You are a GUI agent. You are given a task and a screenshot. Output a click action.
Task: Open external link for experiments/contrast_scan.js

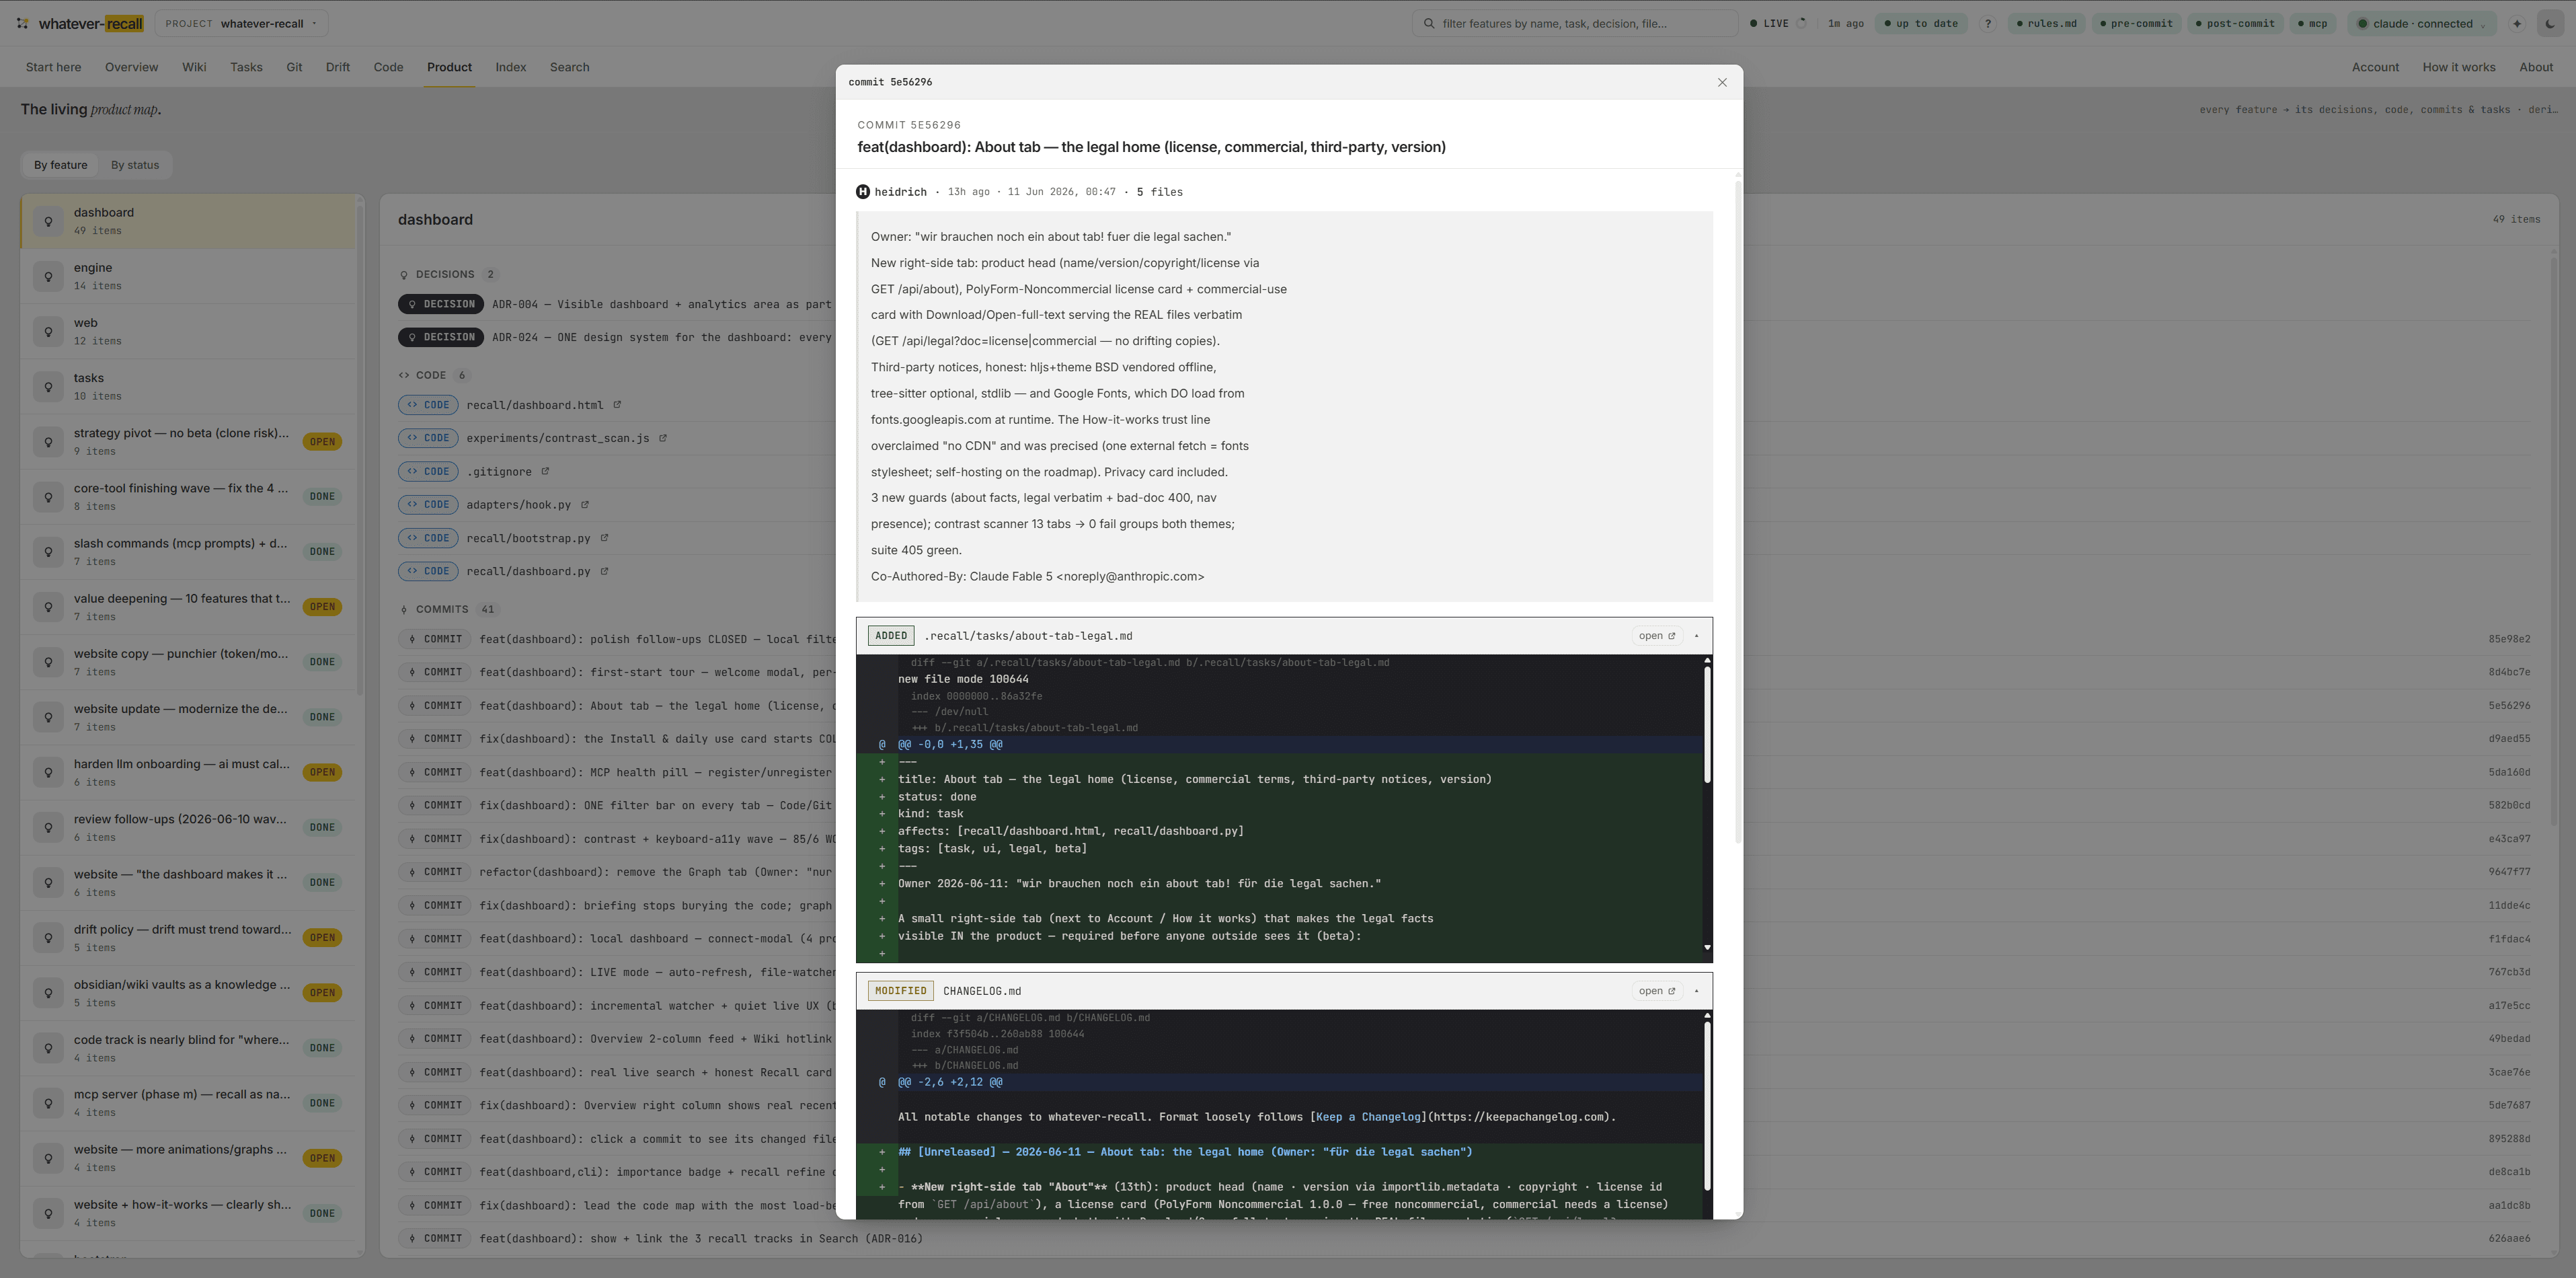662,438
